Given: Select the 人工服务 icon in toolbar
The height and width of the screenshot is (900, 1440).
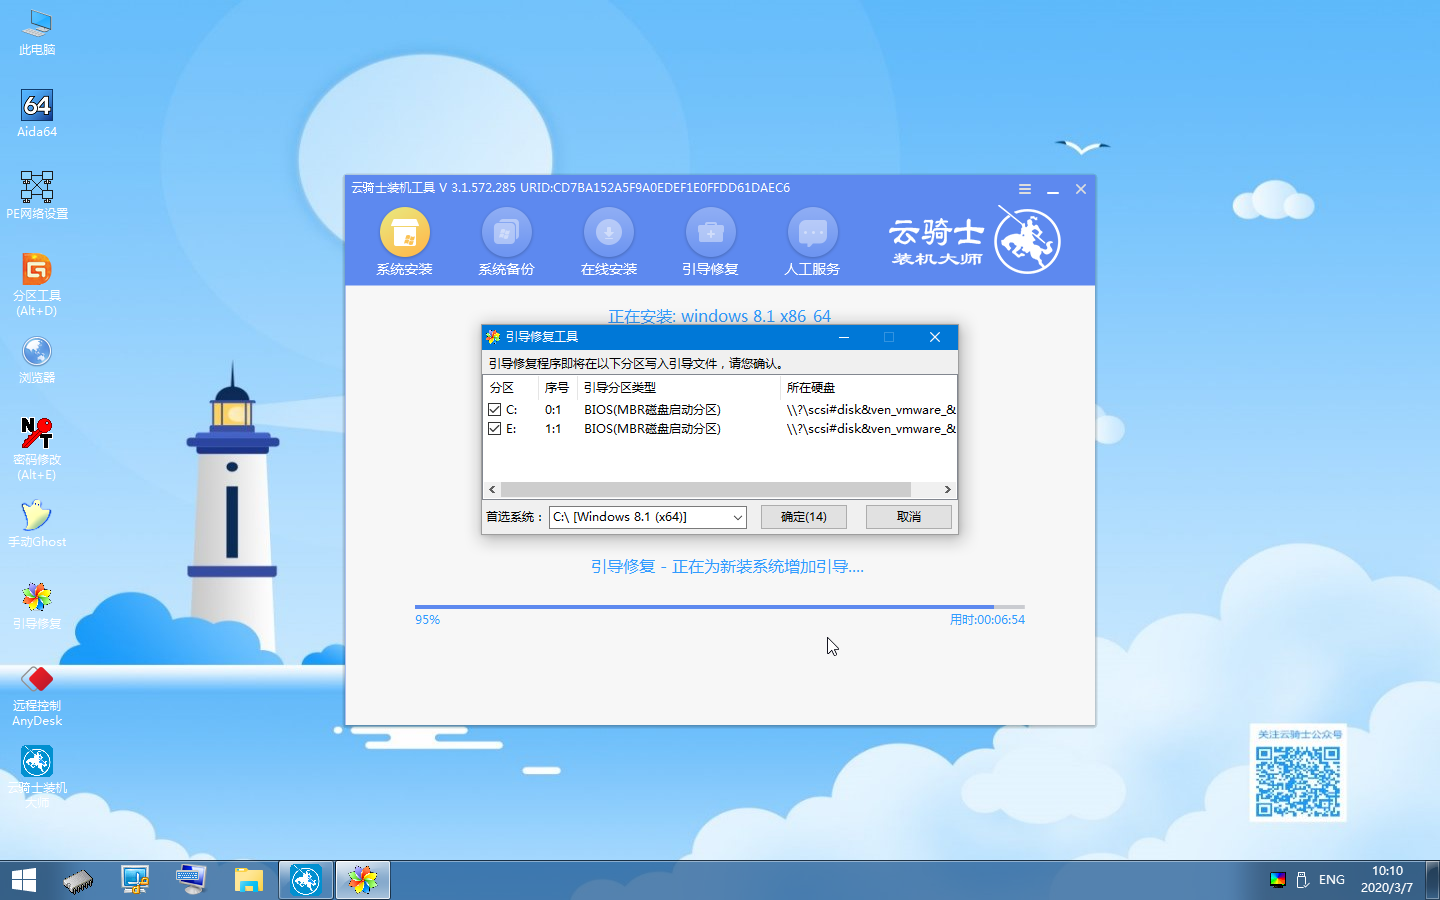Looking at the screenshot, I should pos(813,242).
